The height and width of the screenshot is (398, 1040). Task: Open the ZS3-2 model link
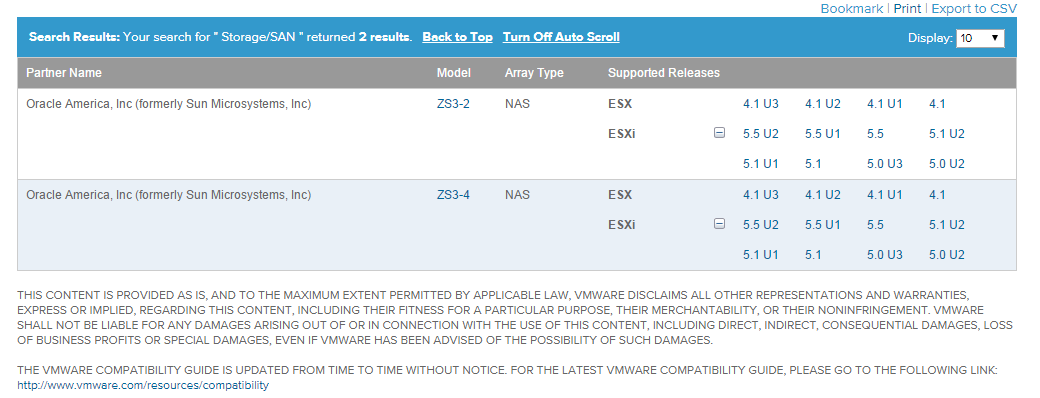pos(453,104)
